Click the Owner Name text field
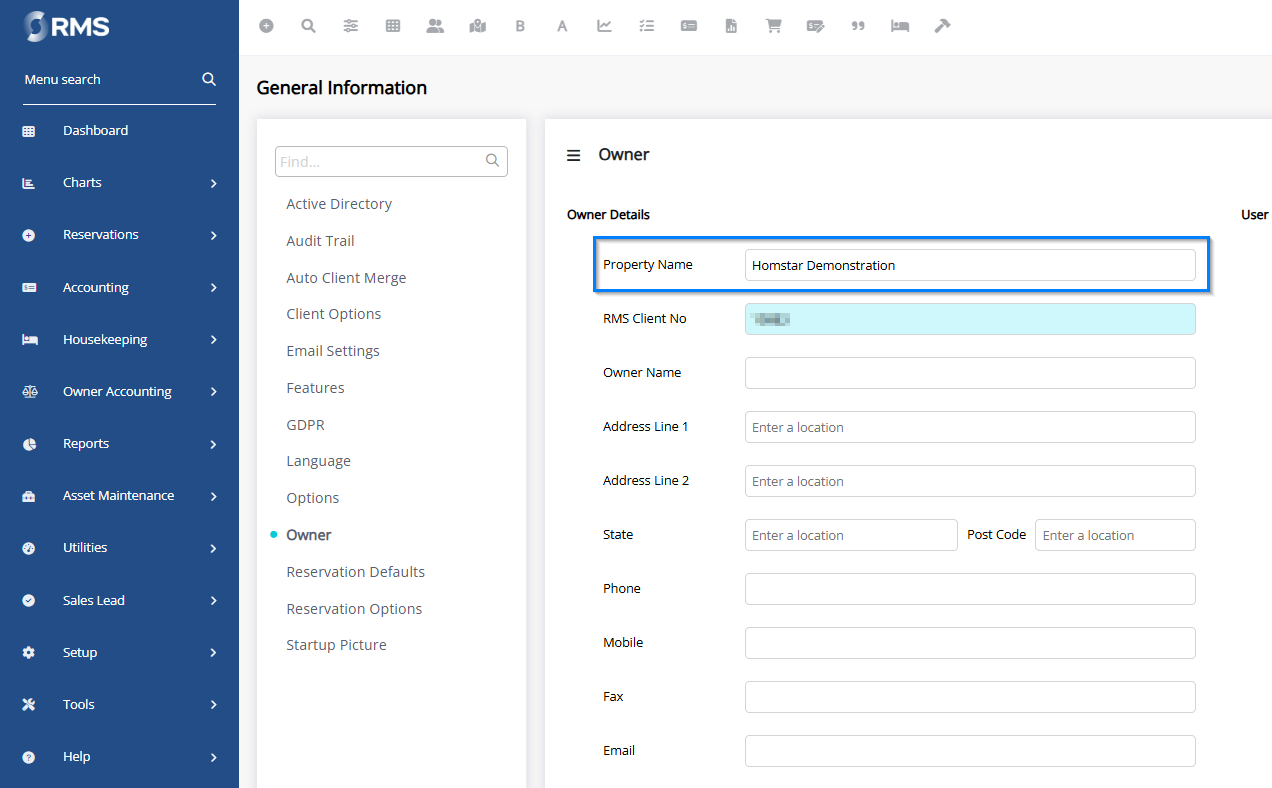The width and height of the screenshot is (1272, 788). point(969,373)
